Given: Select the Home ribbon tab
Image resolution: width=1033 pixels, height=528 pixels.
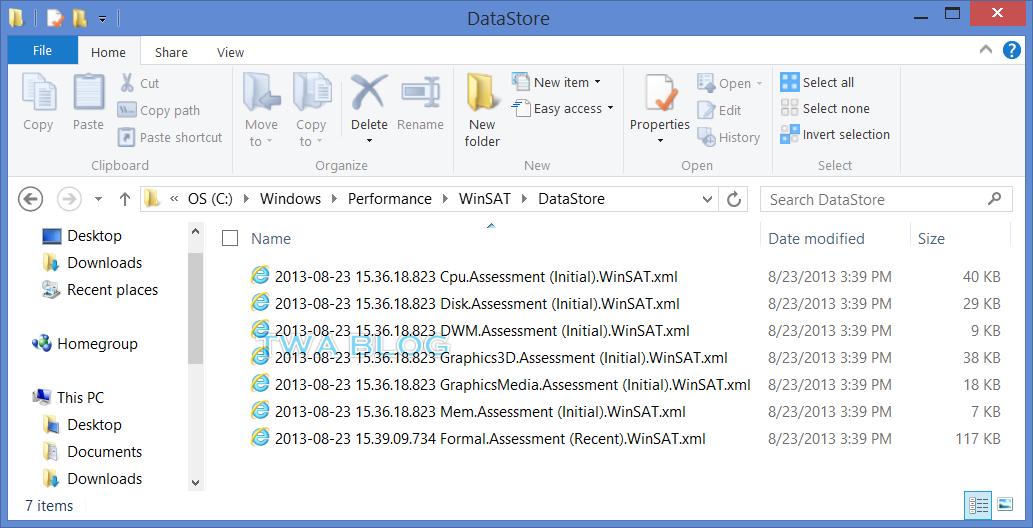Looking at the screenshot, I should tap(108, 53).
